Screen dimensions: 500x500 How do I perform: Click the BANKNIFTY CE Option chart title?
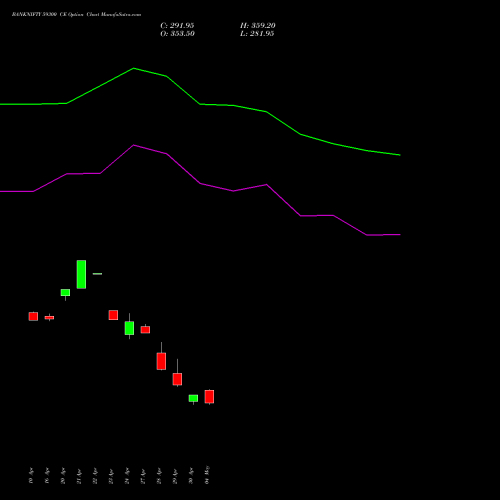(76, 15)
